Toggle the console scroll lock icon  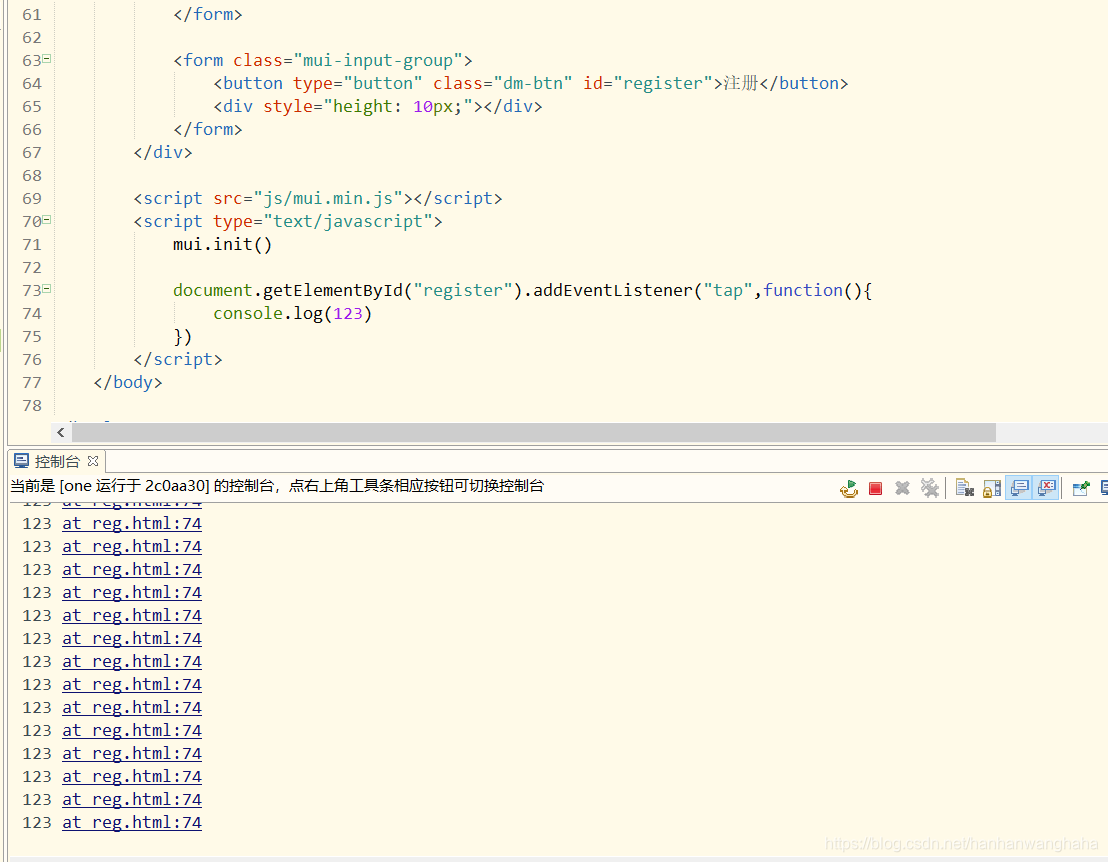(x=992, y=488)
